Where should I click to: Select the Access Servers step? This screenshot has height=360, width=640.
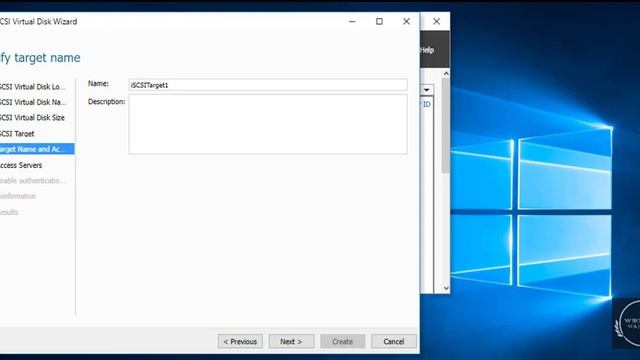point(21,165)
